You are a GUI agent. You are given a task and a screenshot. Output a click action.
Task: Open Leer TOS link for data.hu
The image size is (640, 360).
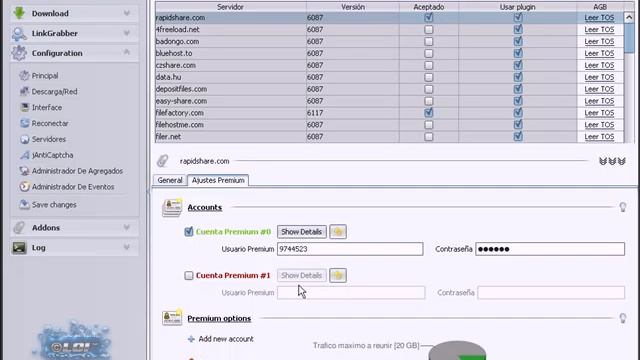click(599, 77)
